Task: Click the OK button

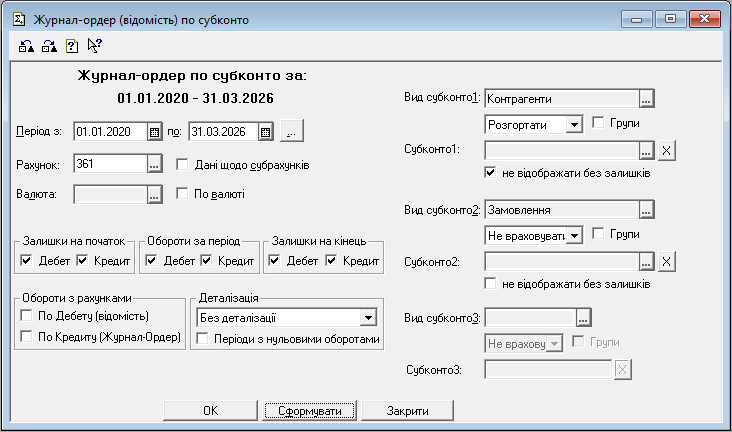Action: (x=209, y=411)
